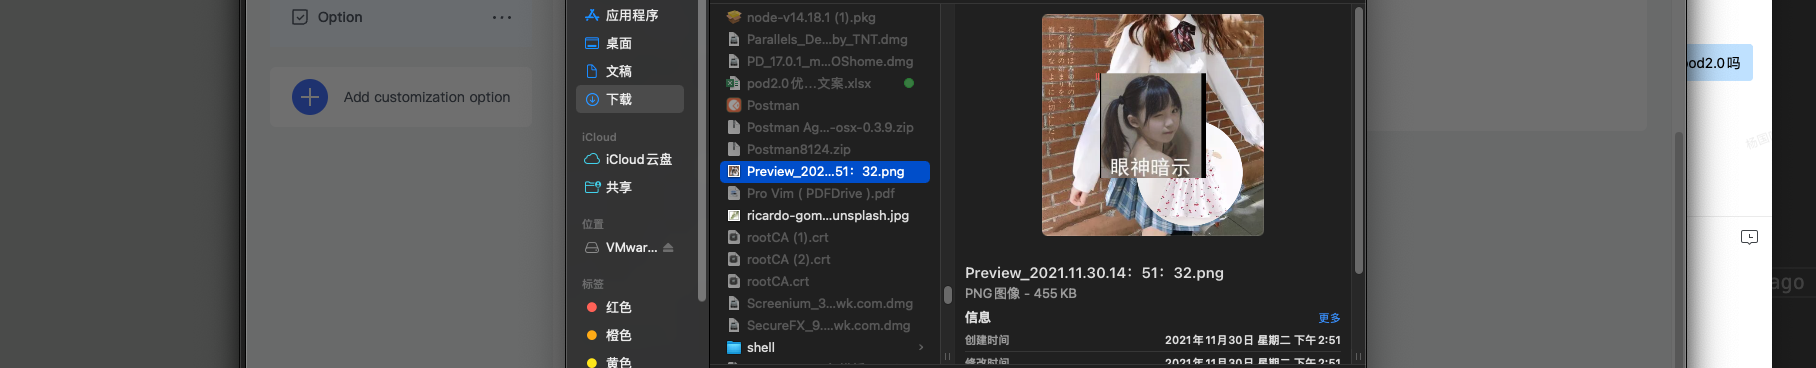Expand the shell folder chevron

(x=921, y=347)
